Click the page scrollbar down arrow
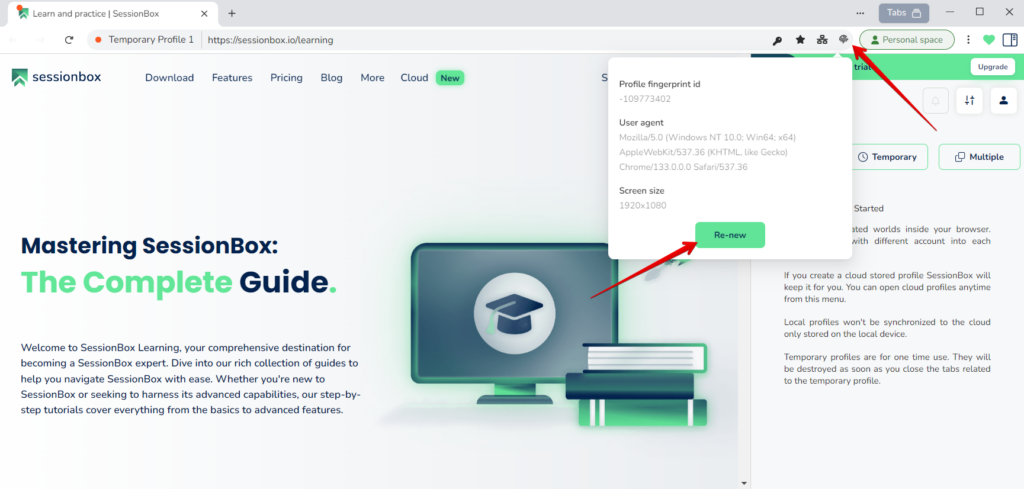Screen dimensions: 1024x489 [x=744, y=483]
